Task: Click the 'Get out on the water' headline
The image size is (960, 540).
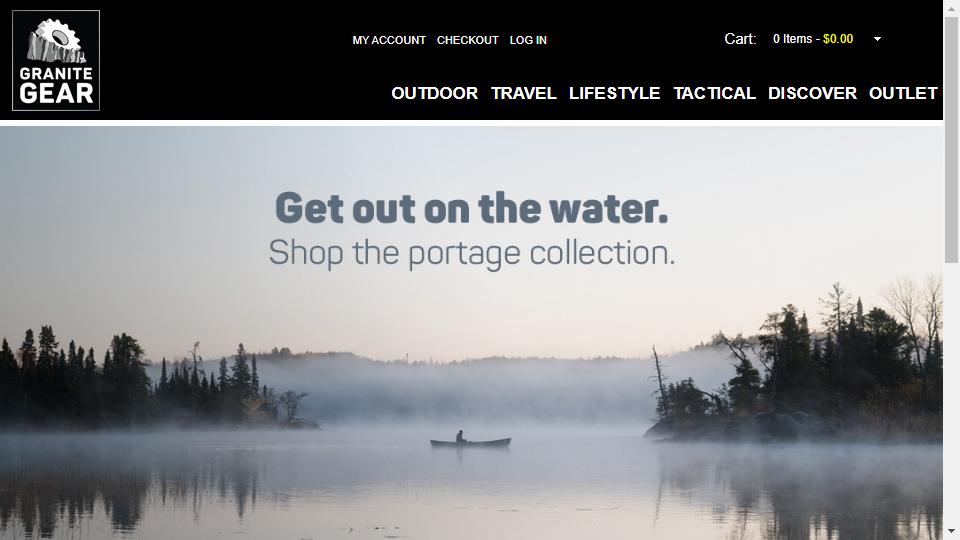Action: (471, 208)
